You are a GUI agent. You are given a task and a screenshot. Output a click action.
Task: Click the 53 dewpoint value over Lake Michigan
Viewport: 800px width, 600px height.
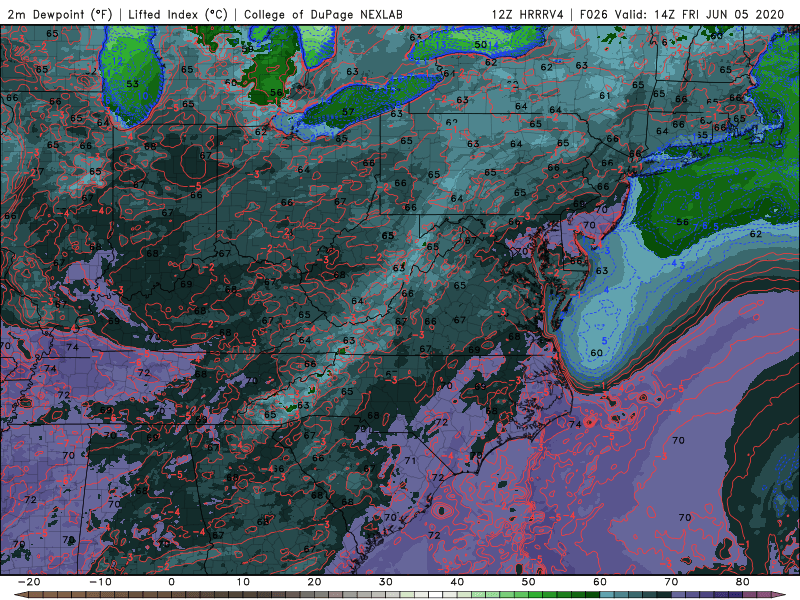point(133,84)
